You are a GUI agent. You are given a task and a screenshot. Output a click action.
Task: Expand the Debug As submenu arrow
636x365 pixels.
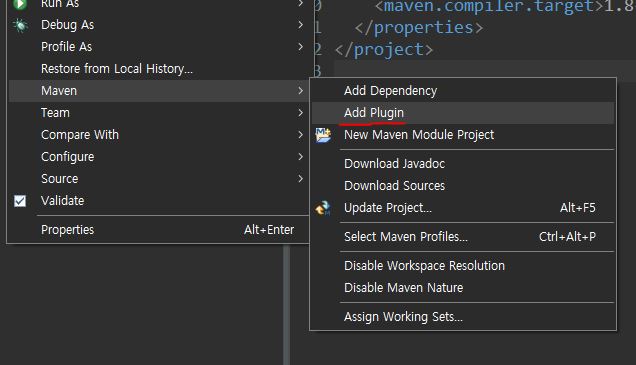click(x=301, y=25)
